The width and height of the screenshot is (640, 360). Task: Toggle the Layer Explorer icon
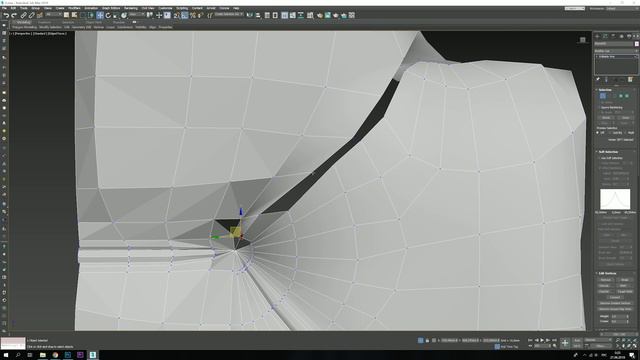click(275, 15)
